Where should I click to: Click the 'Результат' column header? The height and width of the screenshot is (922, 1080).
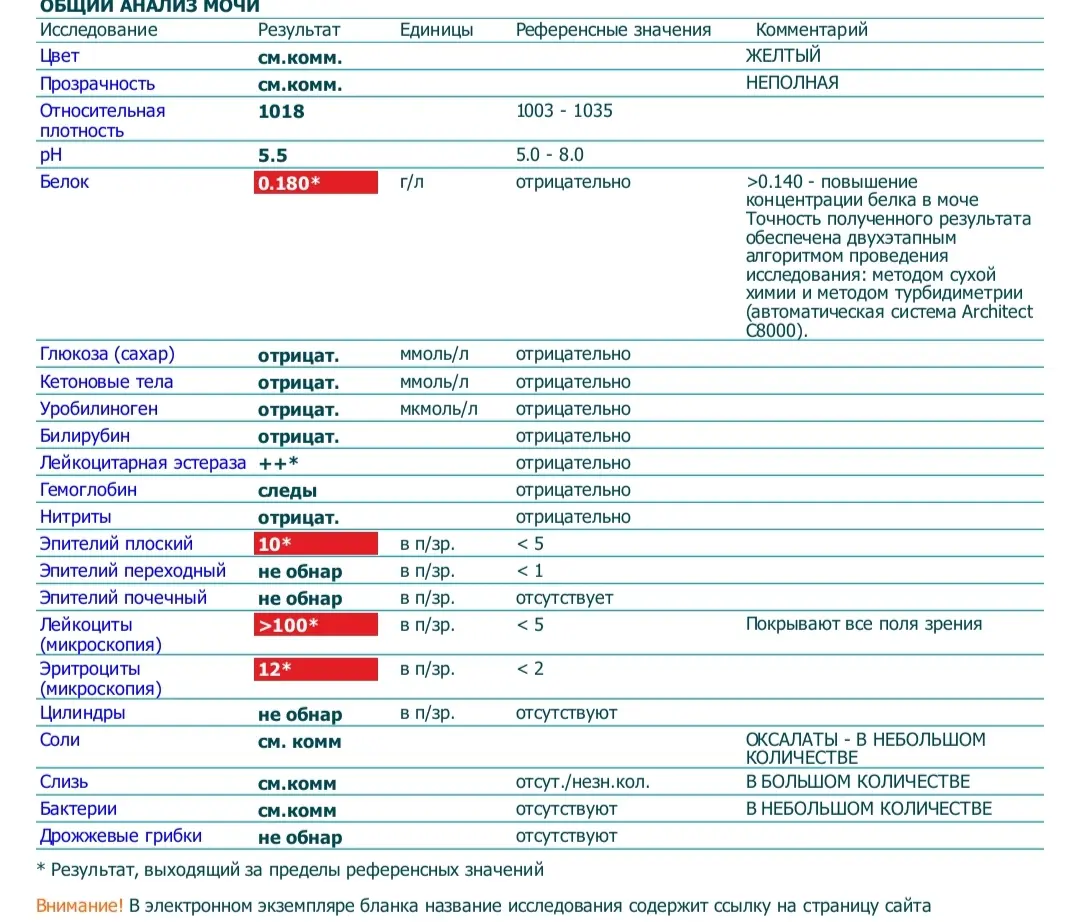(299, 30)
